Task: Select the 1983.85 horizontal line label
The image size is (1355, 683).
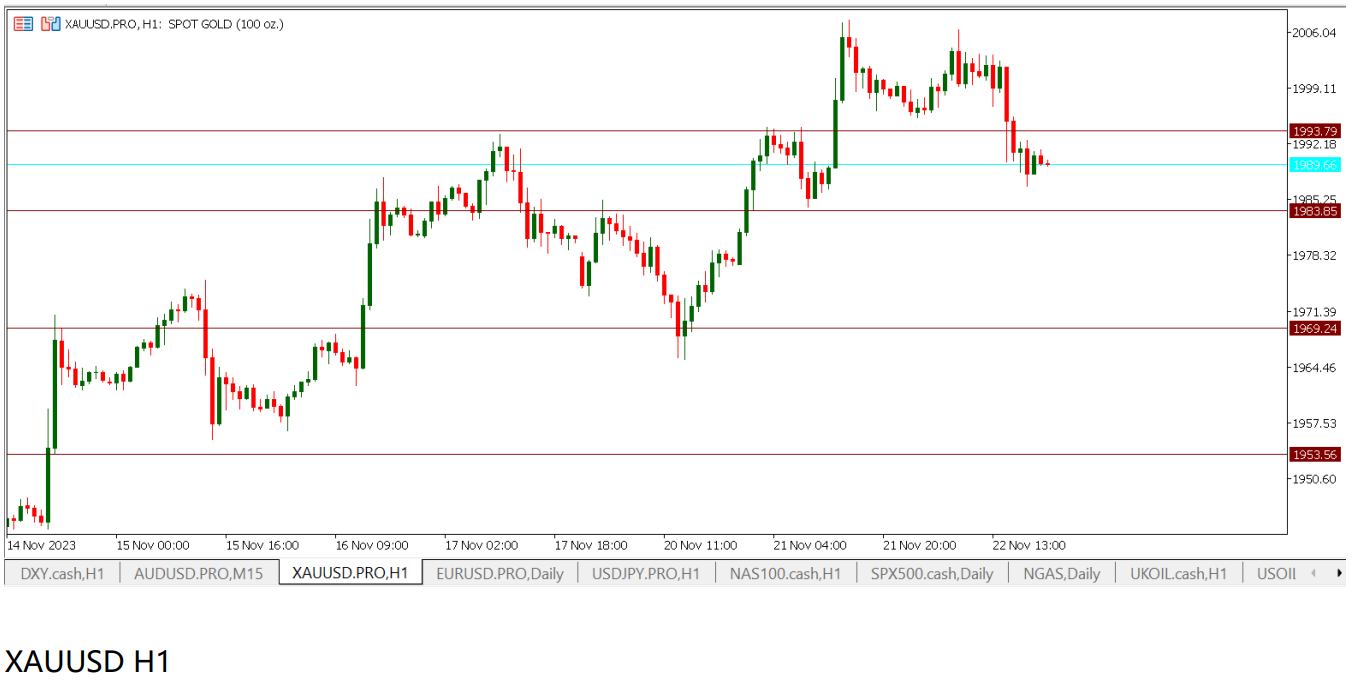Action: (x=1314, y=211)
